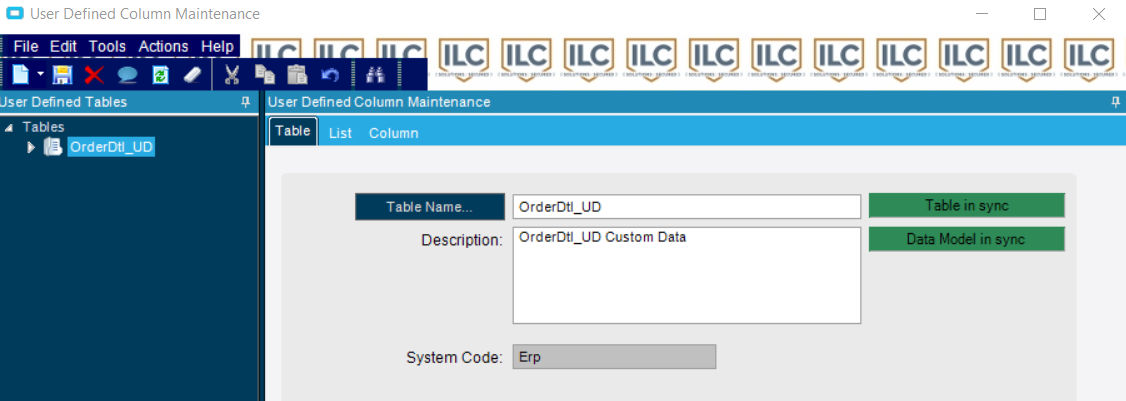Click the scissors Cut icon
The height and width of the screenshot is (401, 1126).
click(x=232, y=75)
